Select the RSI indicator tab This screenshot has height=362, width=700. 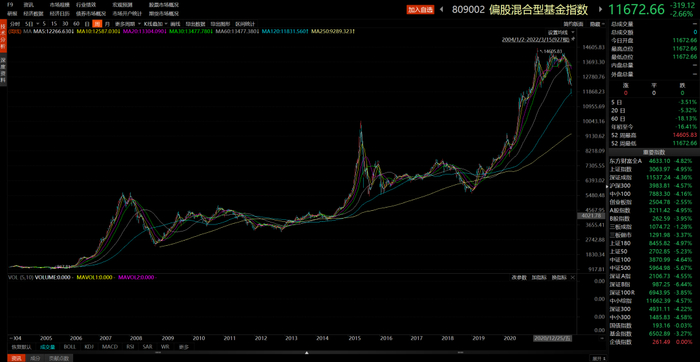coord(130,346)
